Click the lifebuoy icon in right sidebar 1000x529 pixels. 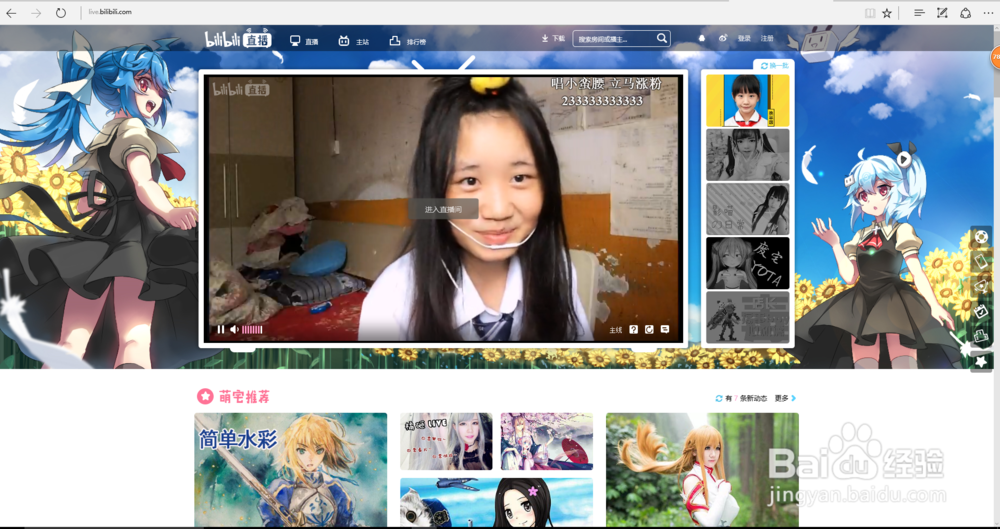(981, 237)
